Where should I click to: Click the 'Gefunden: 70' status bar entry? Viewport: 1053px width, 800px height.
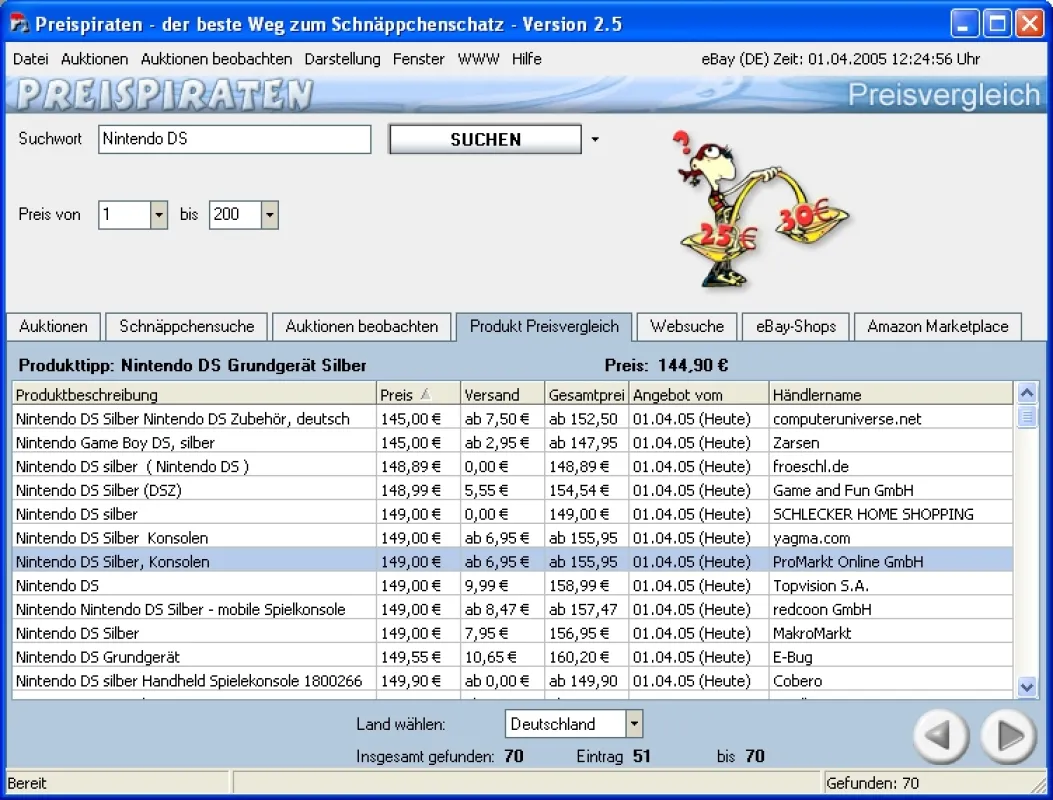(872, 783)
